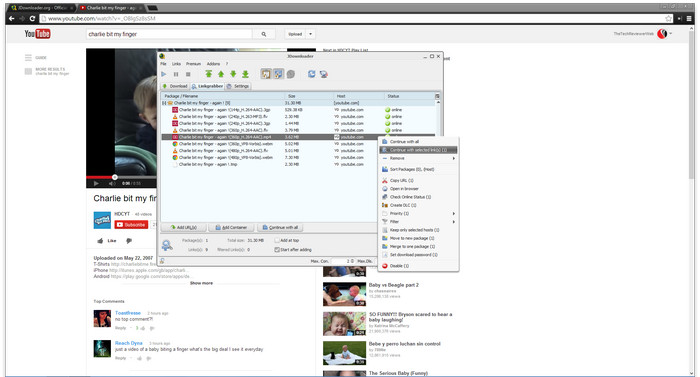This screenshot has width=700, height=377.
Task: Open dropdown arrow next to Upload
Action: click(311, 34)
